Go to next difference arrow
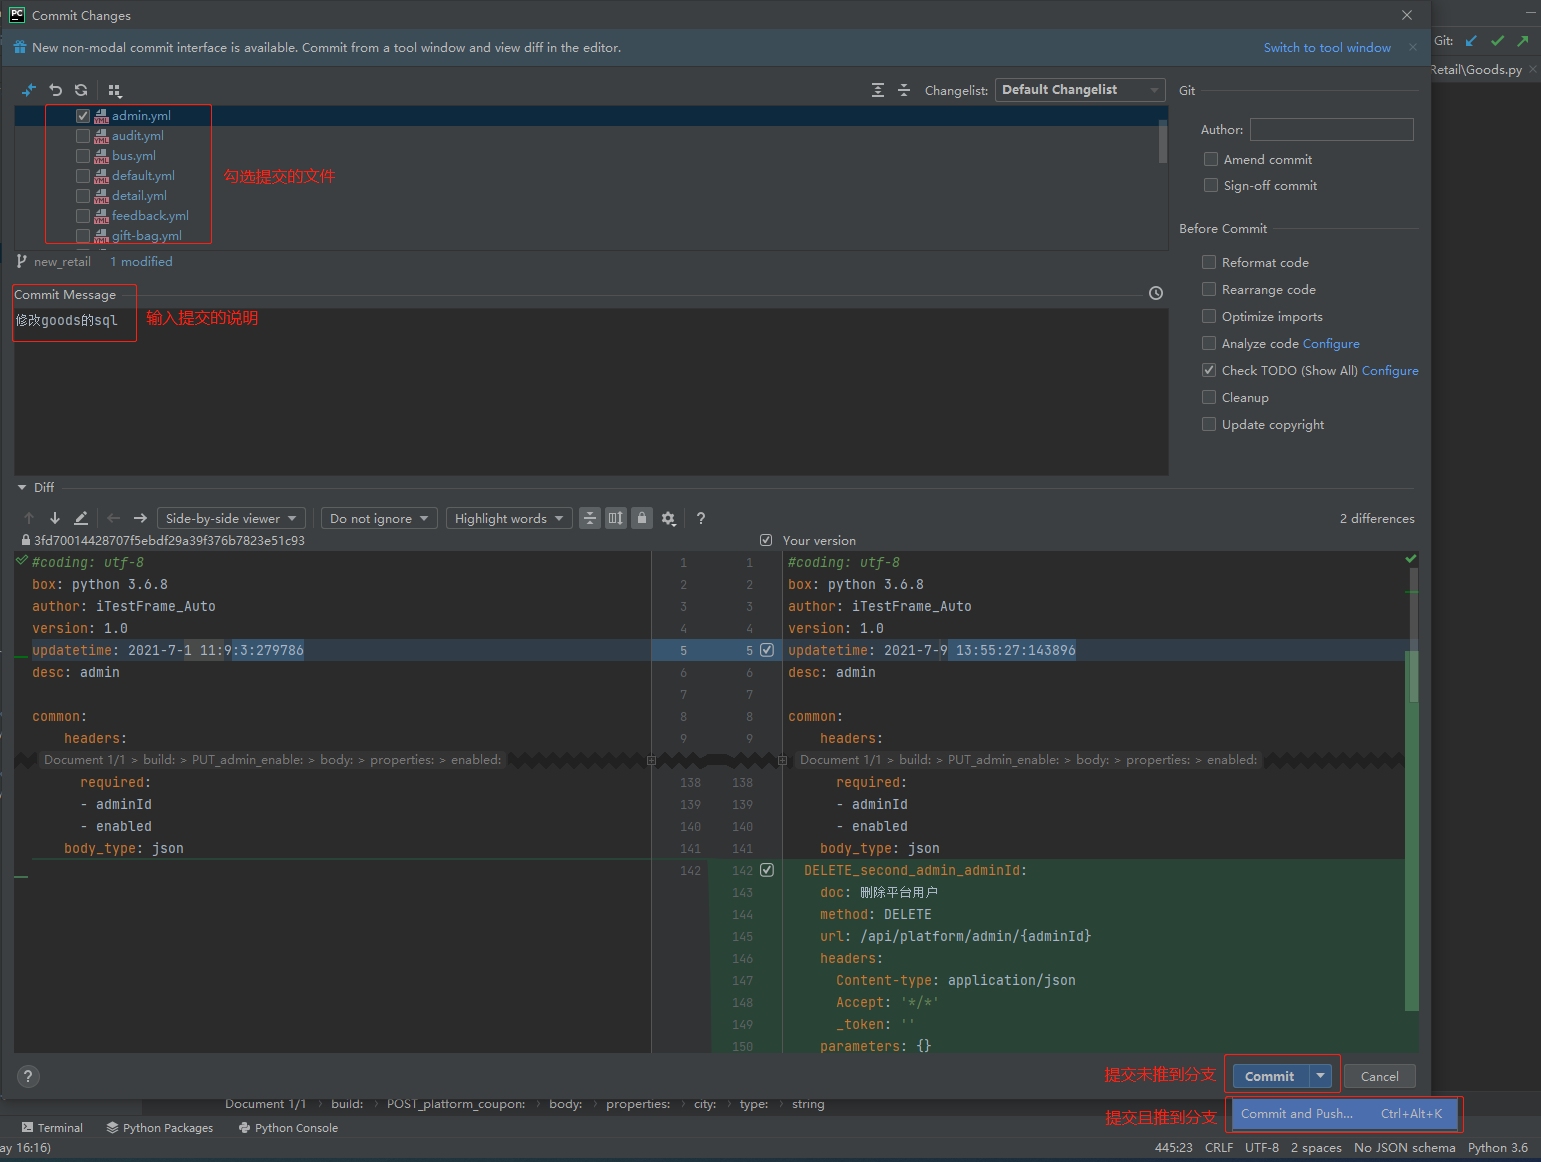This screenshot has height=1162, width=1541. pyautogui.click(x=55, y=518)
